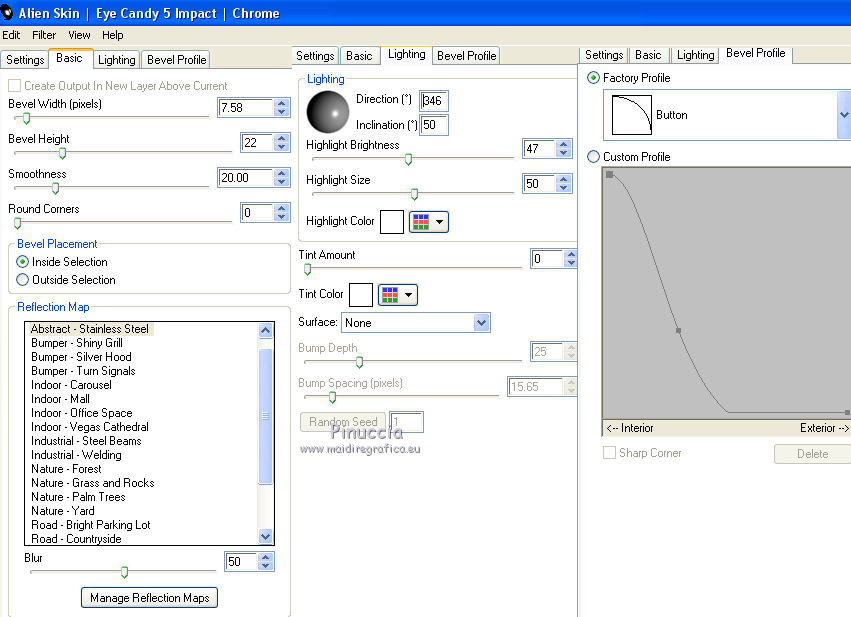Decrease Blur value down arrow

(265, 565)
